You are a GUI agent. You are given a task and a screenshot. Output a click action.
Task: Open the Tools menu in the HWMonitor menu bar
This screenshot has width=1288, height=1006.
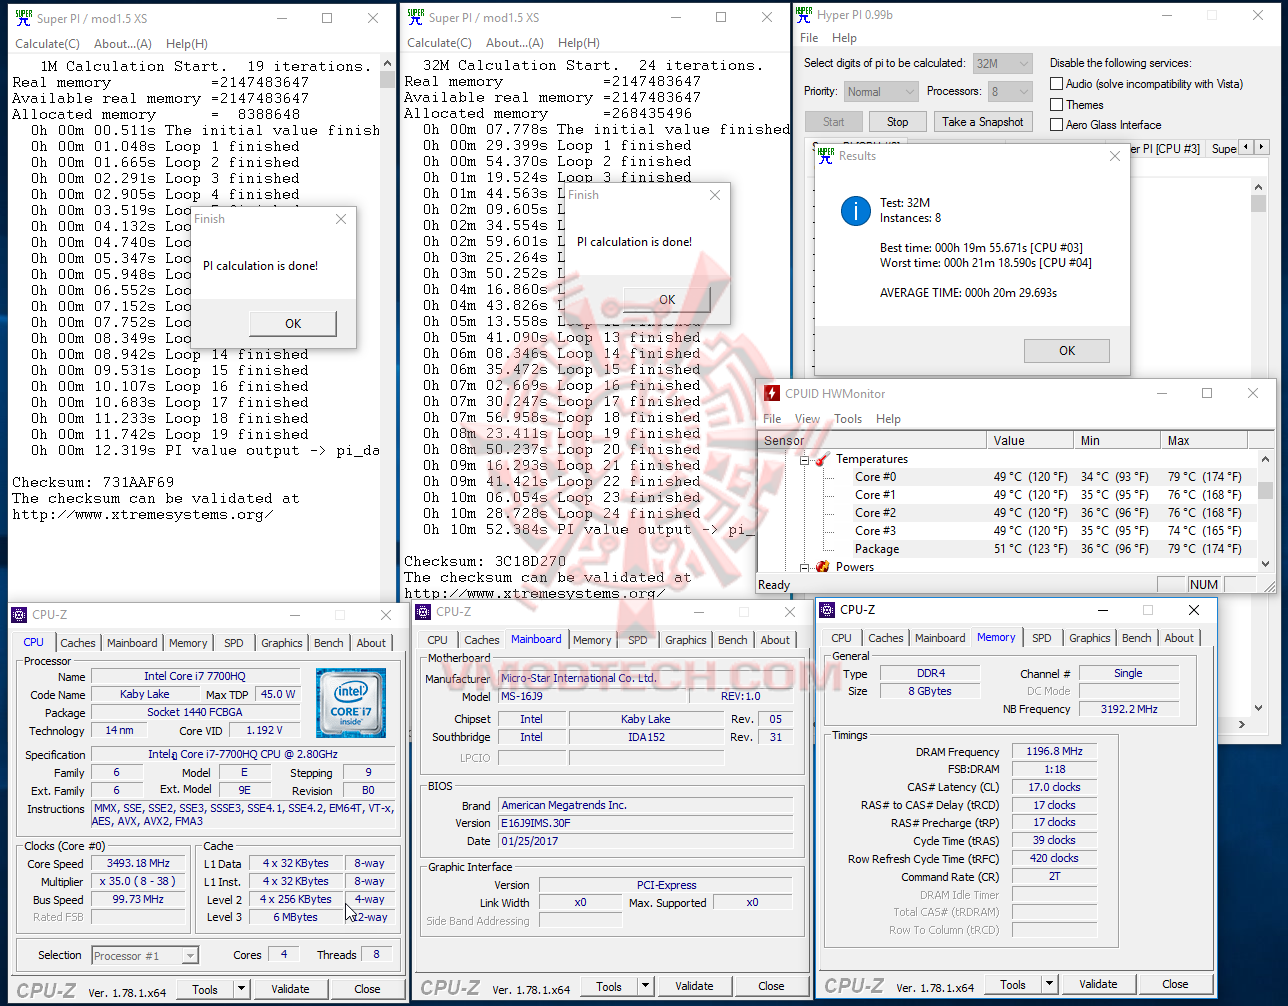[848, 419]
